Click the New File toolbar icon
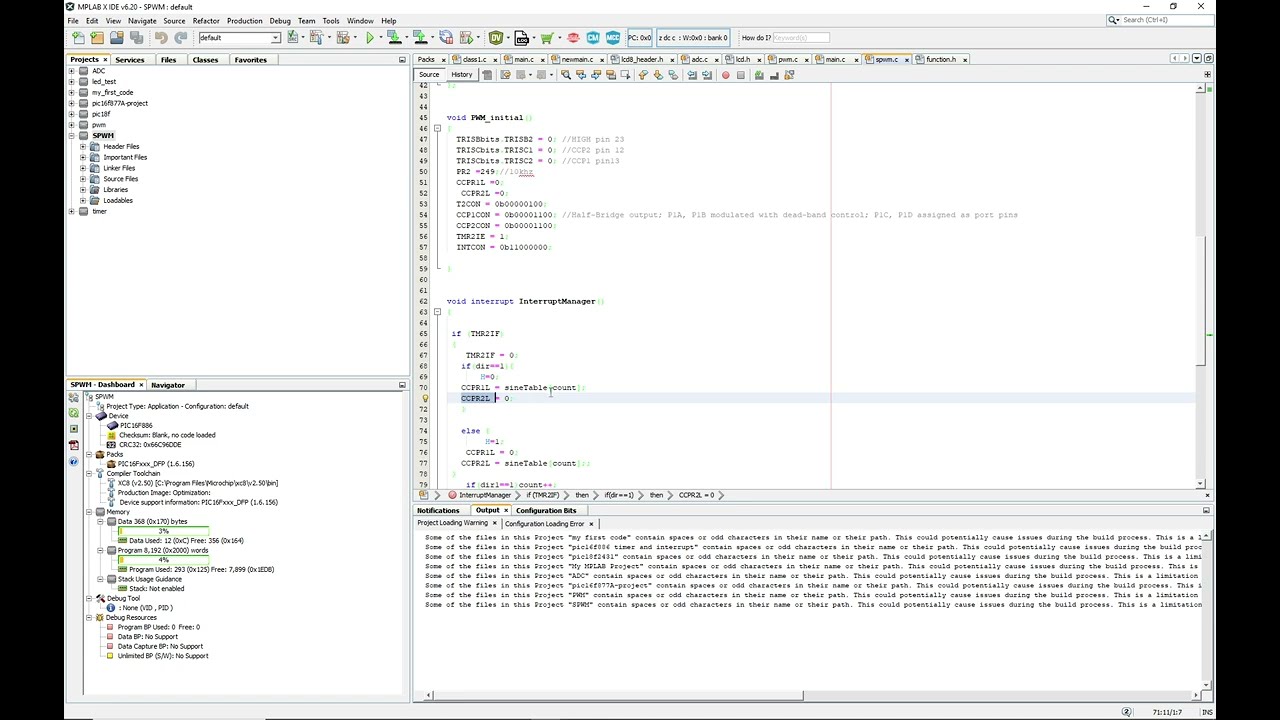 pyautogui.click(x=79, y=38)
